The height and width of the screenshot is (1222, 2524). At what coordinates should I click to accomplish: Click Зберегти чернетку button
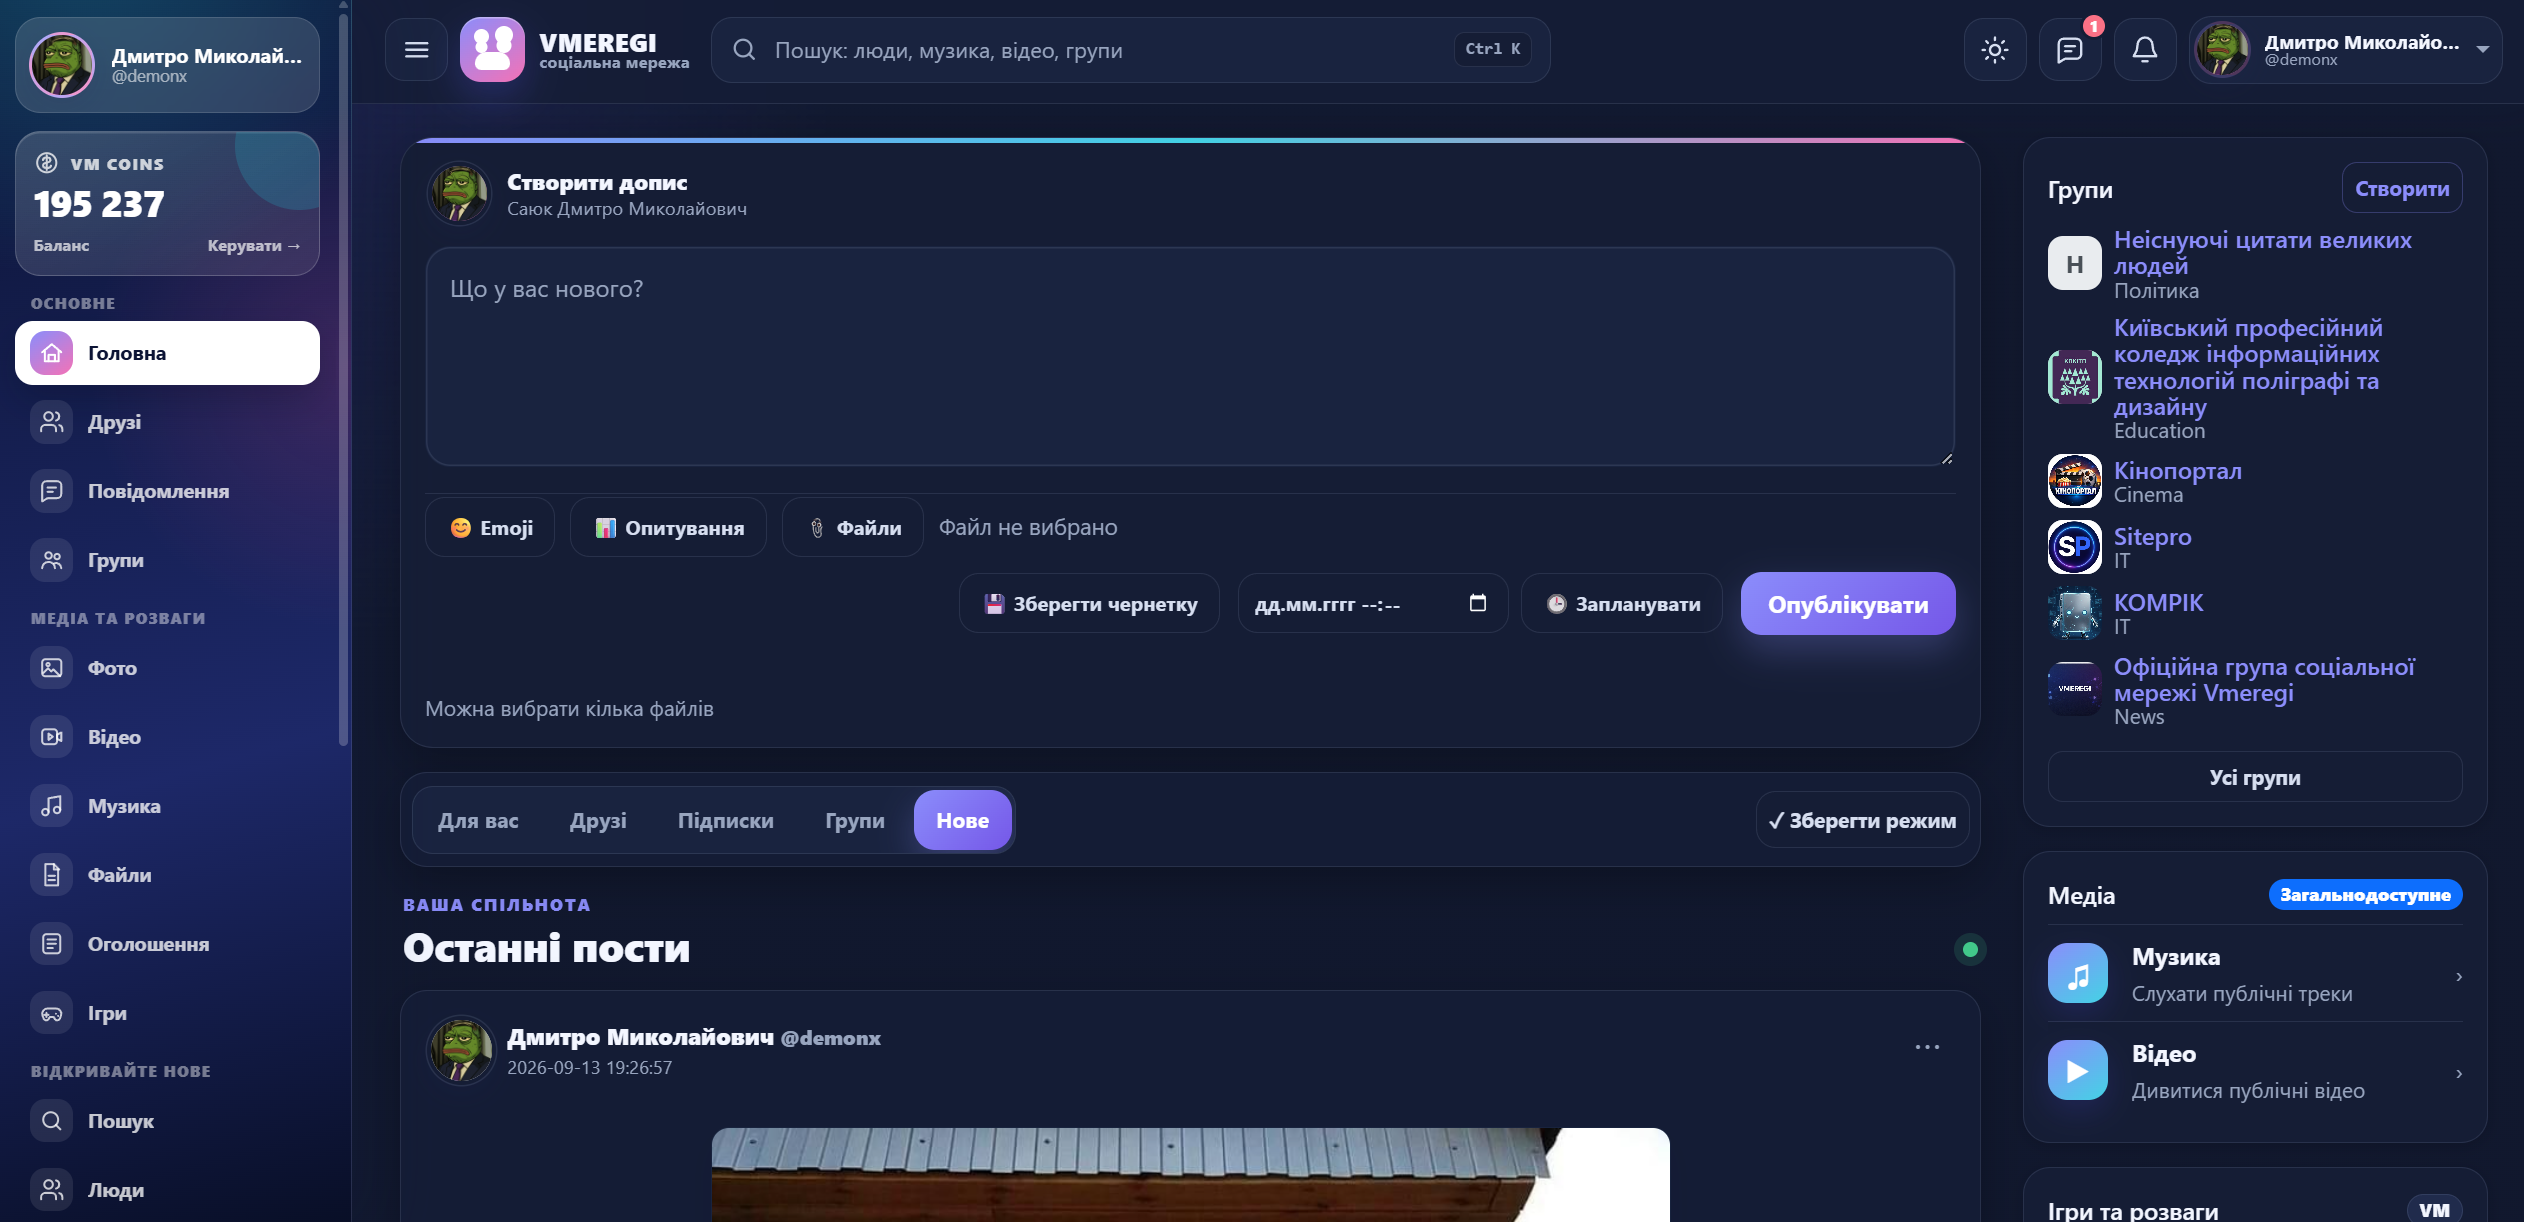(1090, 604)
